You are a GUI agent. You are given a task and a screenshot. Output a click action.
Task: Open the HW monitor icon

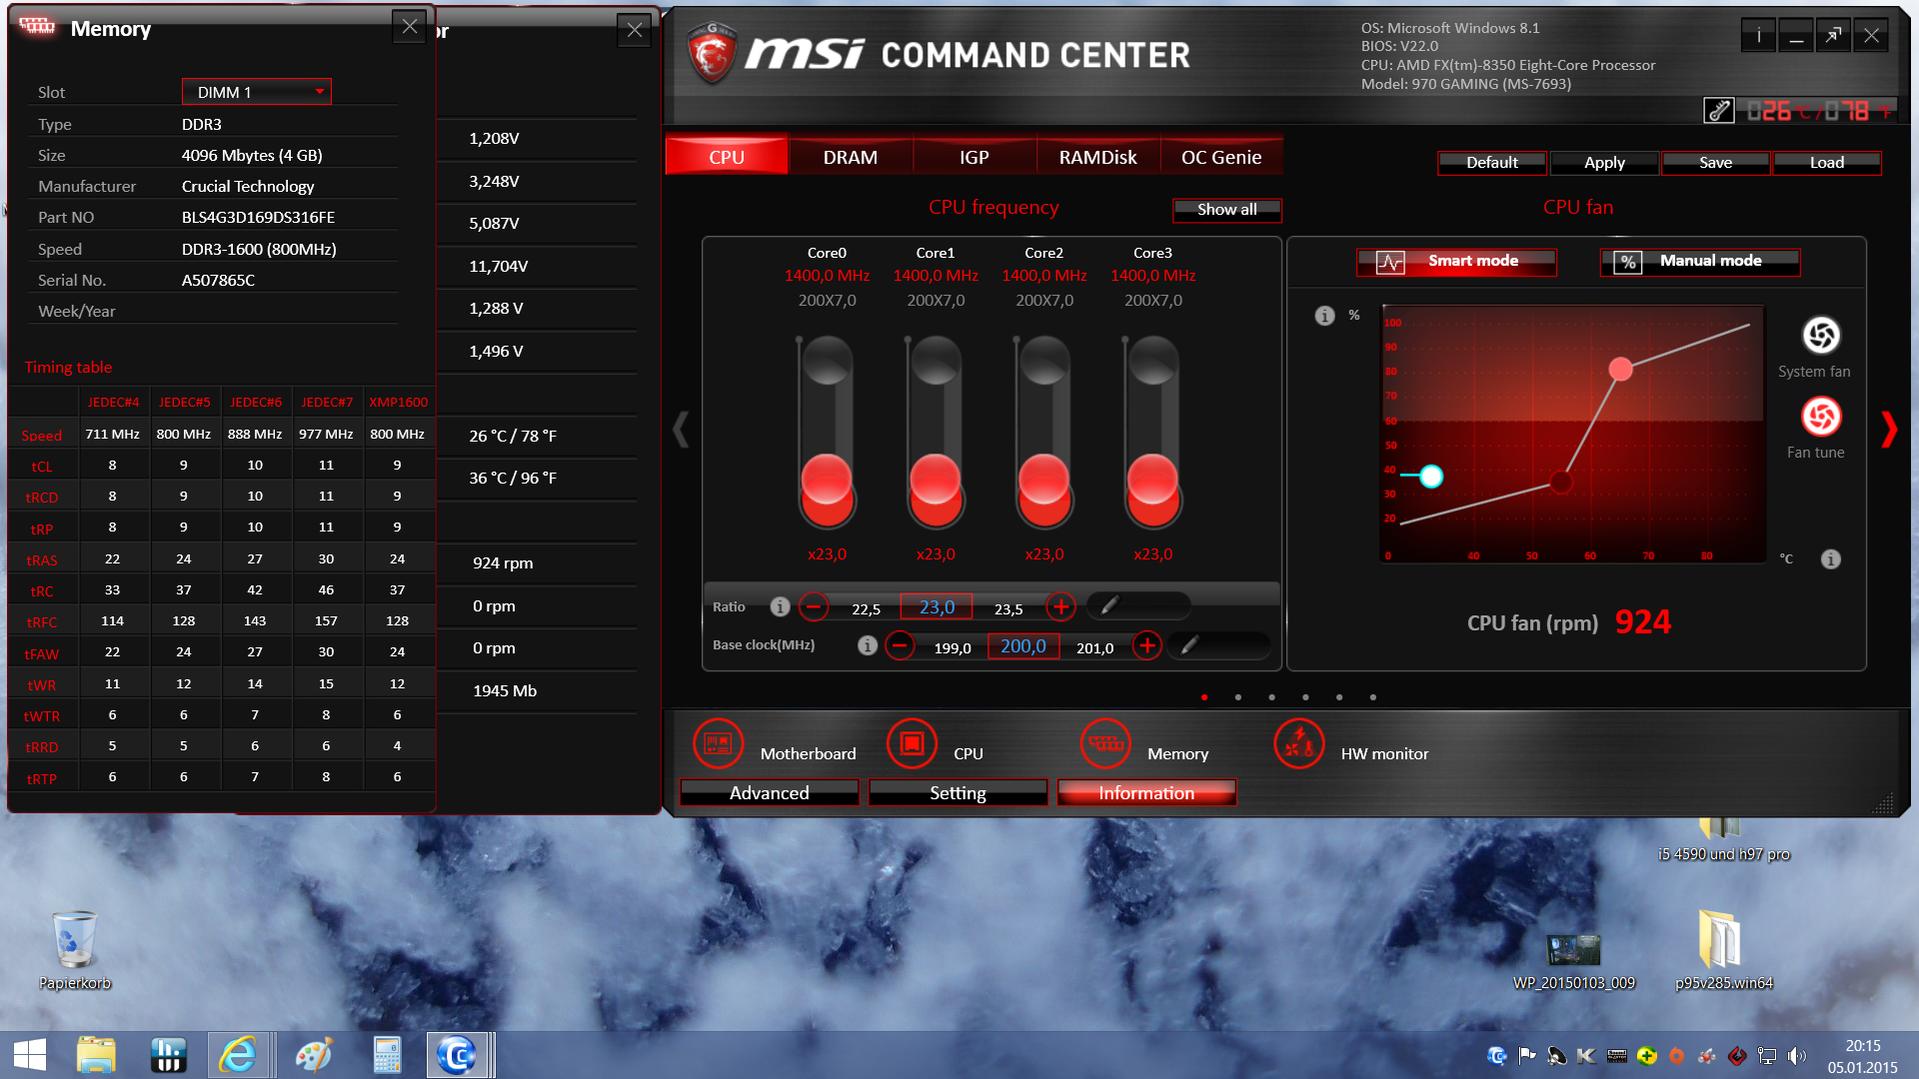(1299, 744)
